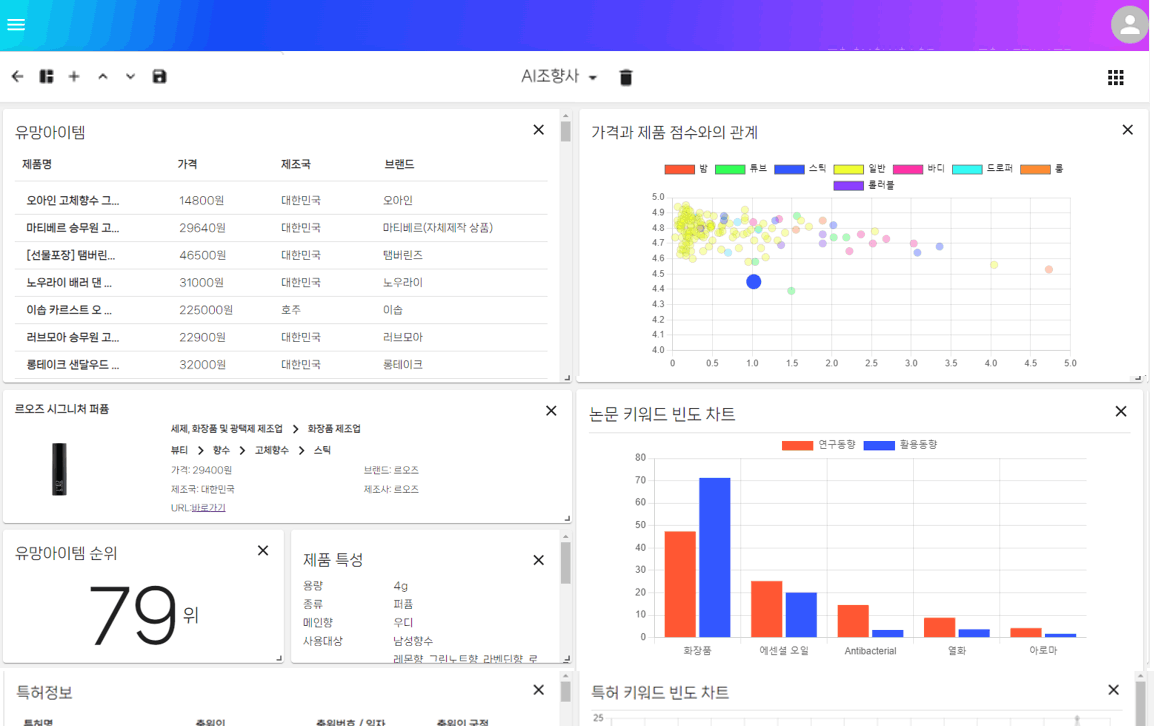Image resolution: width=1154 pixels, height=726 pixels.
Task: Click the down chevron in the toolbar
Action: [x=130, y=77]
